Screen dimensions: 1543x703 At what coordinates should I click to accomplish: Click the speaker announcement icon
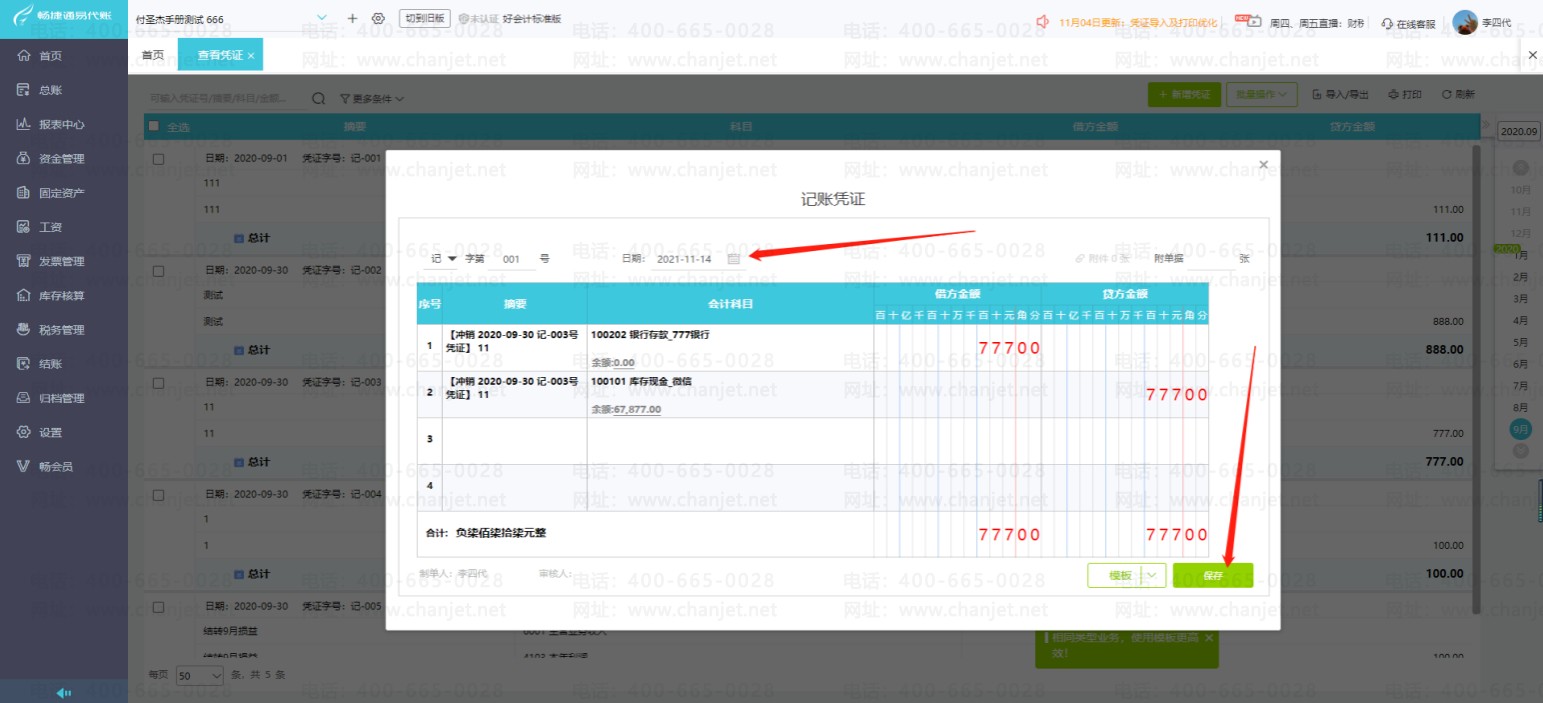click(x=1043, y=21)
